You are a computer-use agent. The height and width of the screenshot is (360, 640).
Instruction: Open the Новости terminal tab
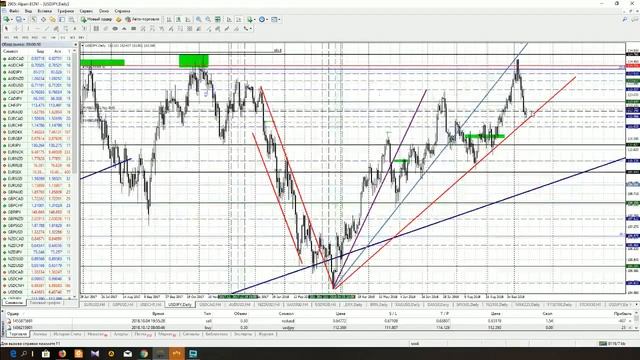click(x=97, y=334)
